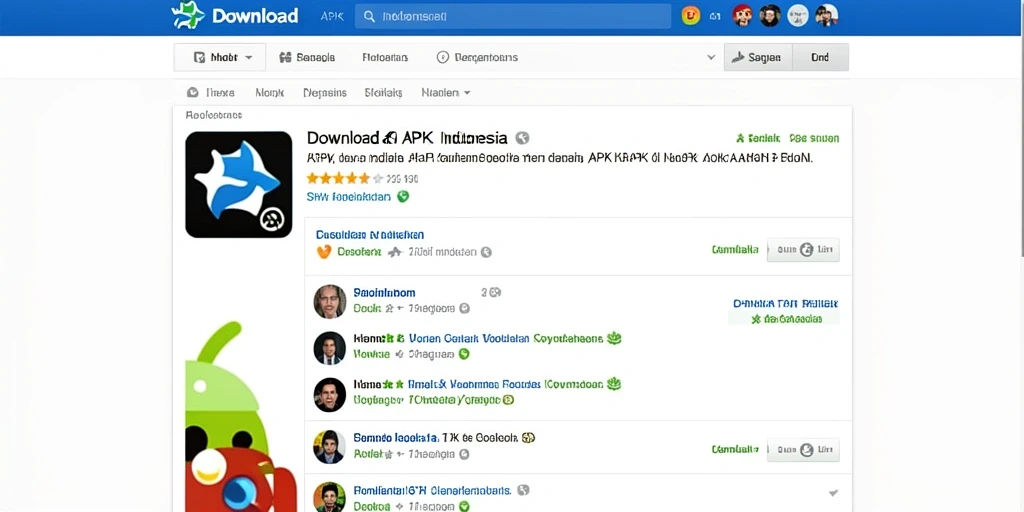Viewport: 1024px width, 512px height.
Task: Select the Tinxa sub-tab
Action: [211, 93]
